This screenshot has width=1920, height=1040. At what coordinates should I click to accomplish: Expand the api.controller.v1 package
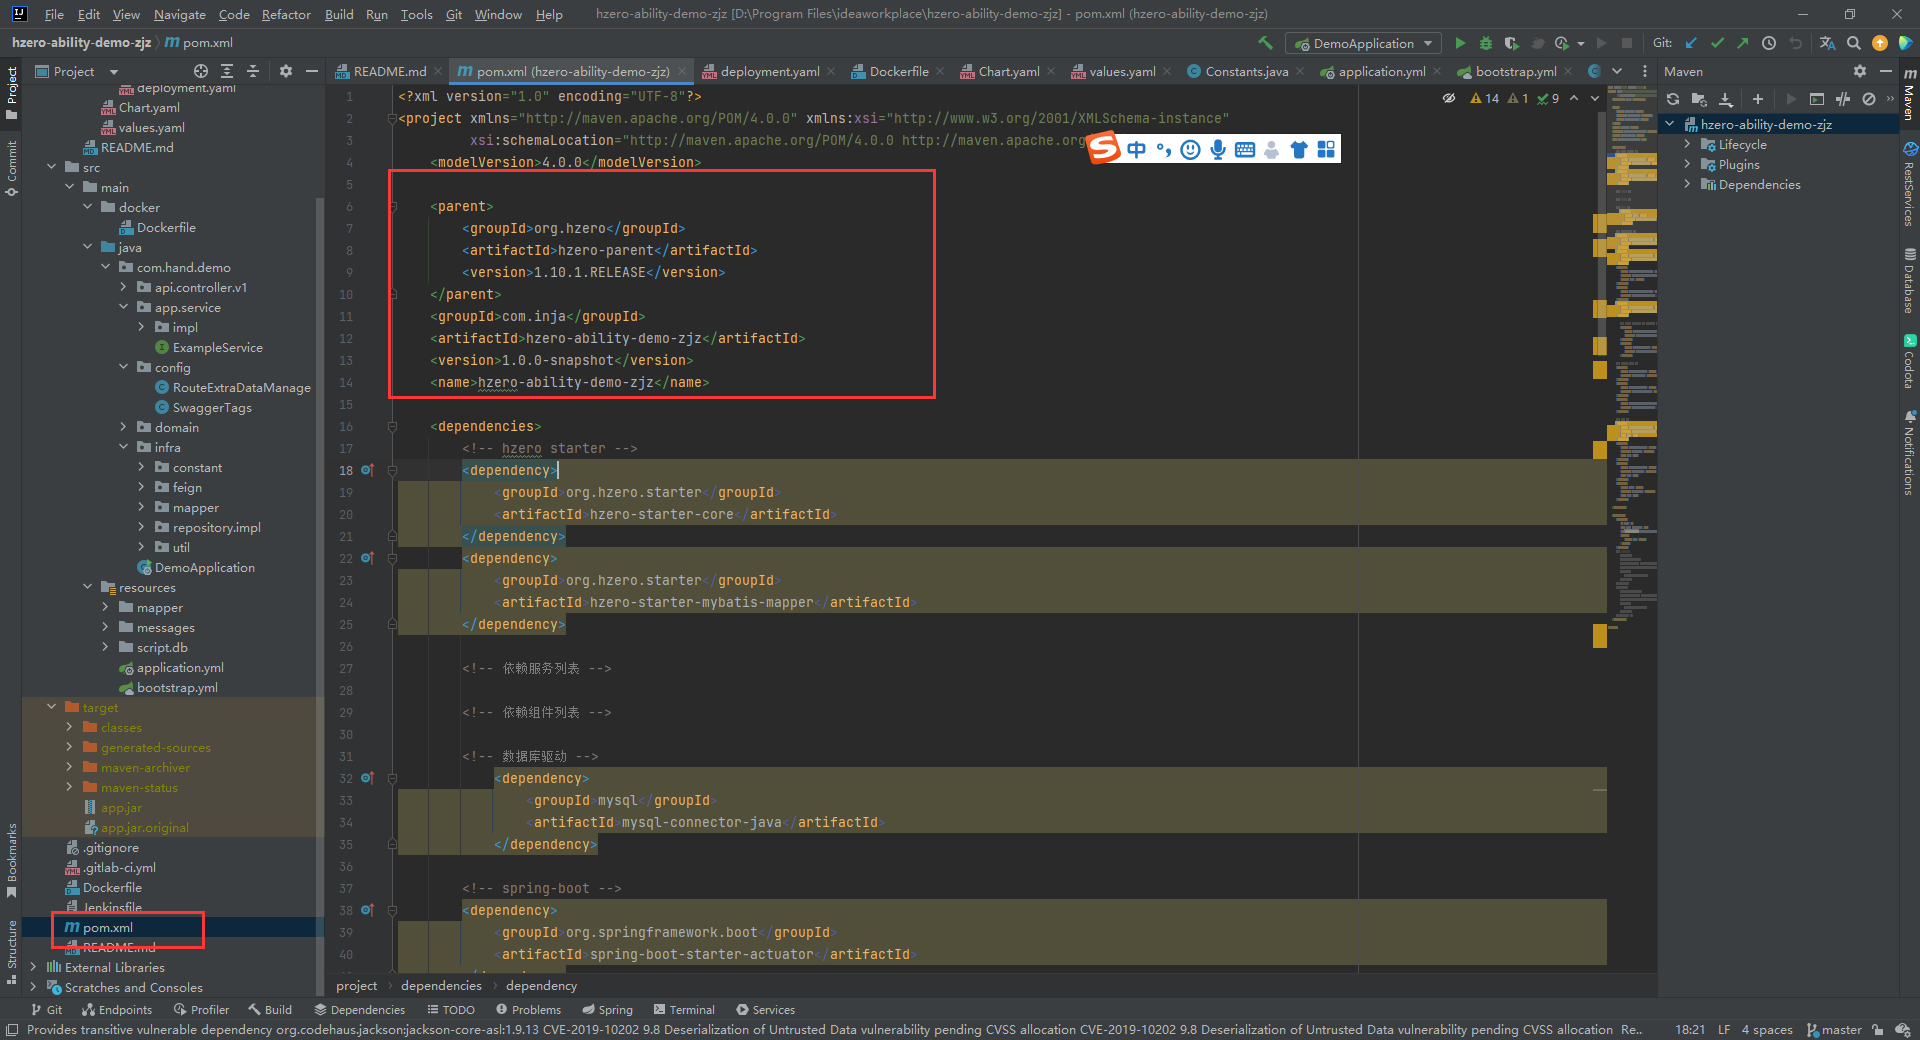pos(124,287)
